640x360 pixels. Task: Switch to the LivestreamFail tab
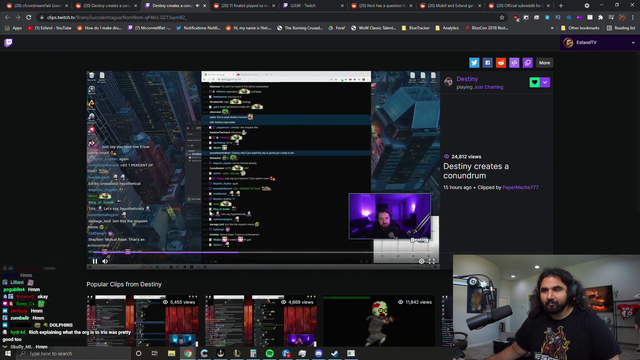(x=38, y=6)
